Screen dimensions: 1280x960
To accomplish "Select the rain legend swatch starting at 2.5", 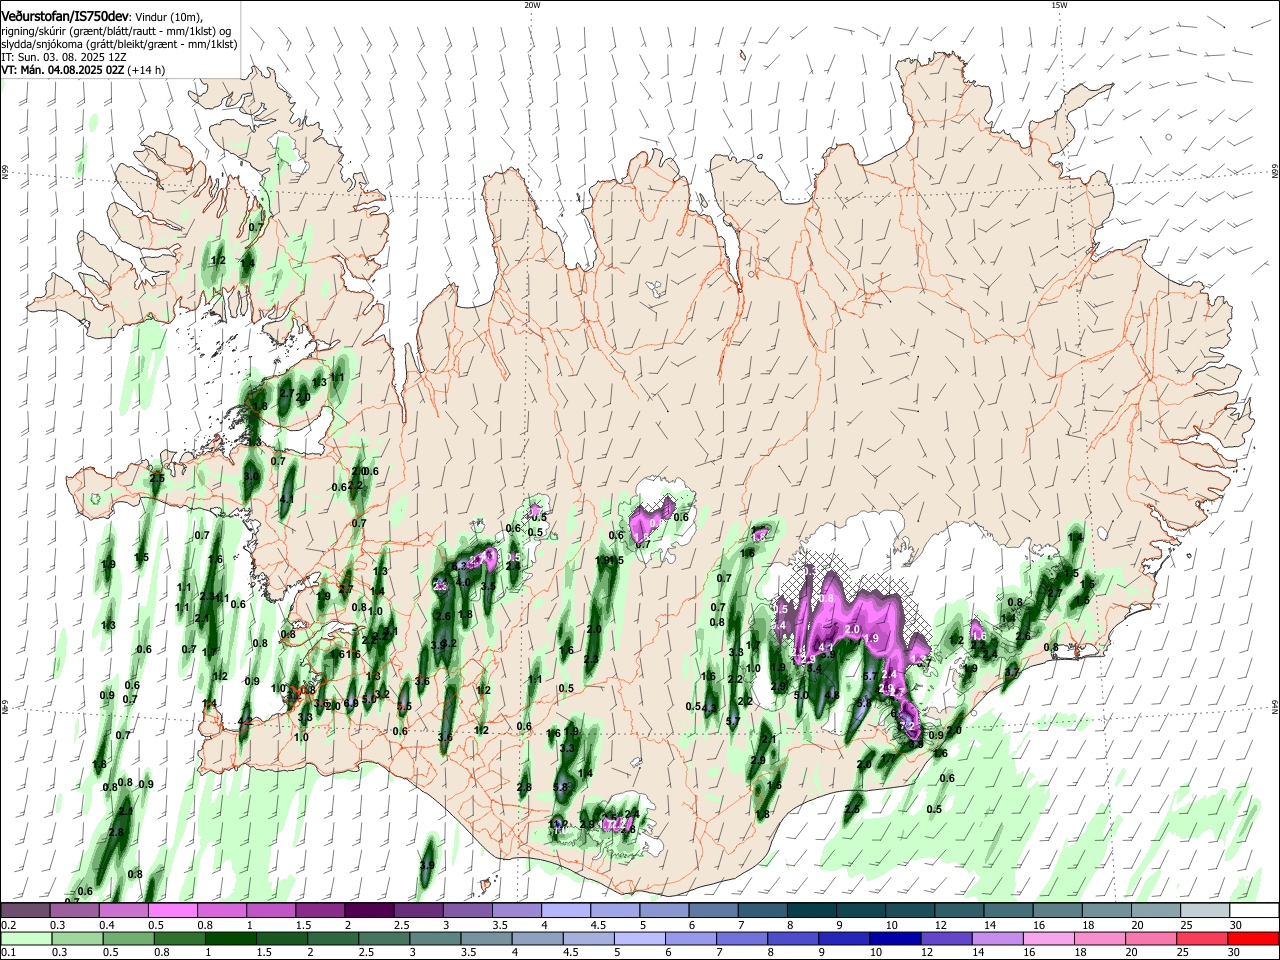I will 385,938.
